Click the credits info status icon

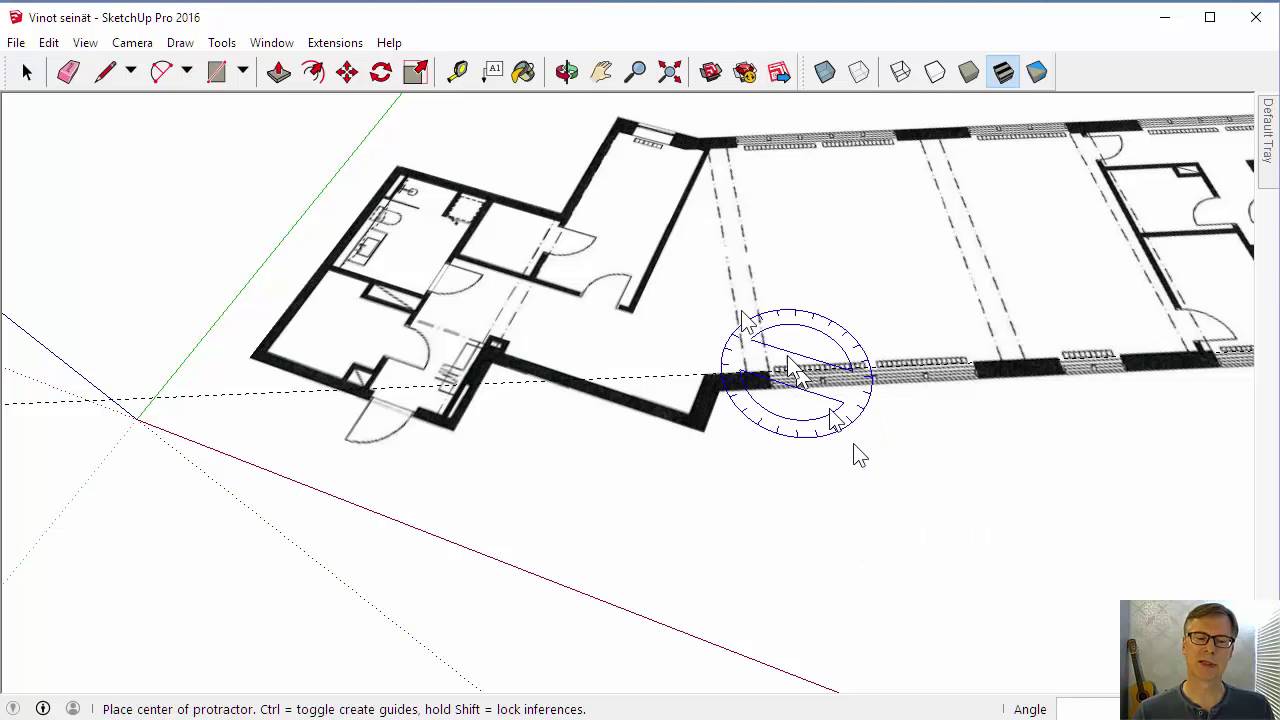(x=43, y=708)
